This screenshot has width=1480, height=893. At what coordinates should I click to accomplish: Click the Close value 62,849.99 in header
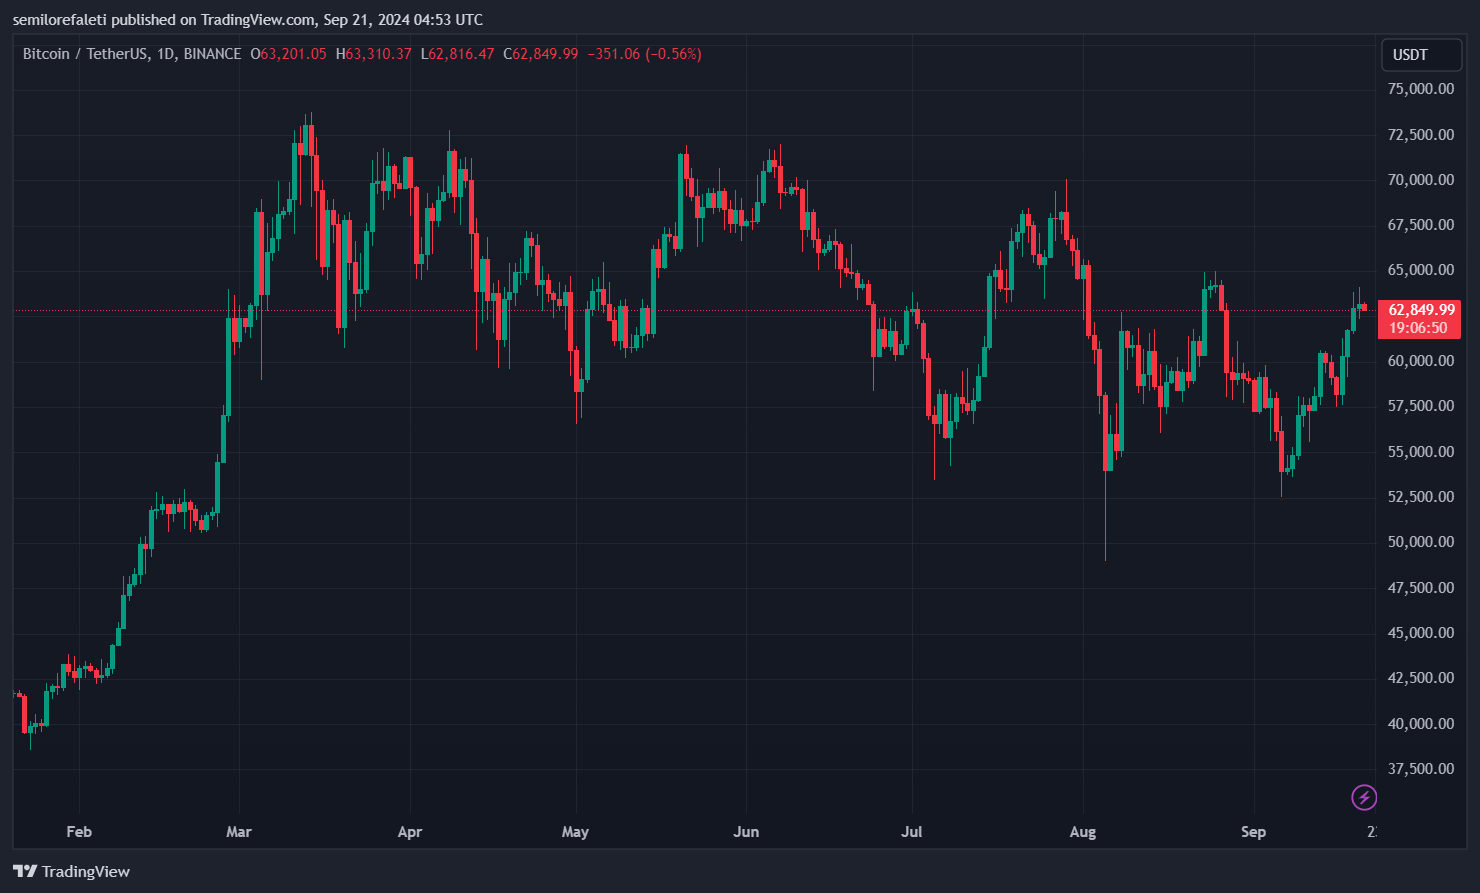(545, 54)
